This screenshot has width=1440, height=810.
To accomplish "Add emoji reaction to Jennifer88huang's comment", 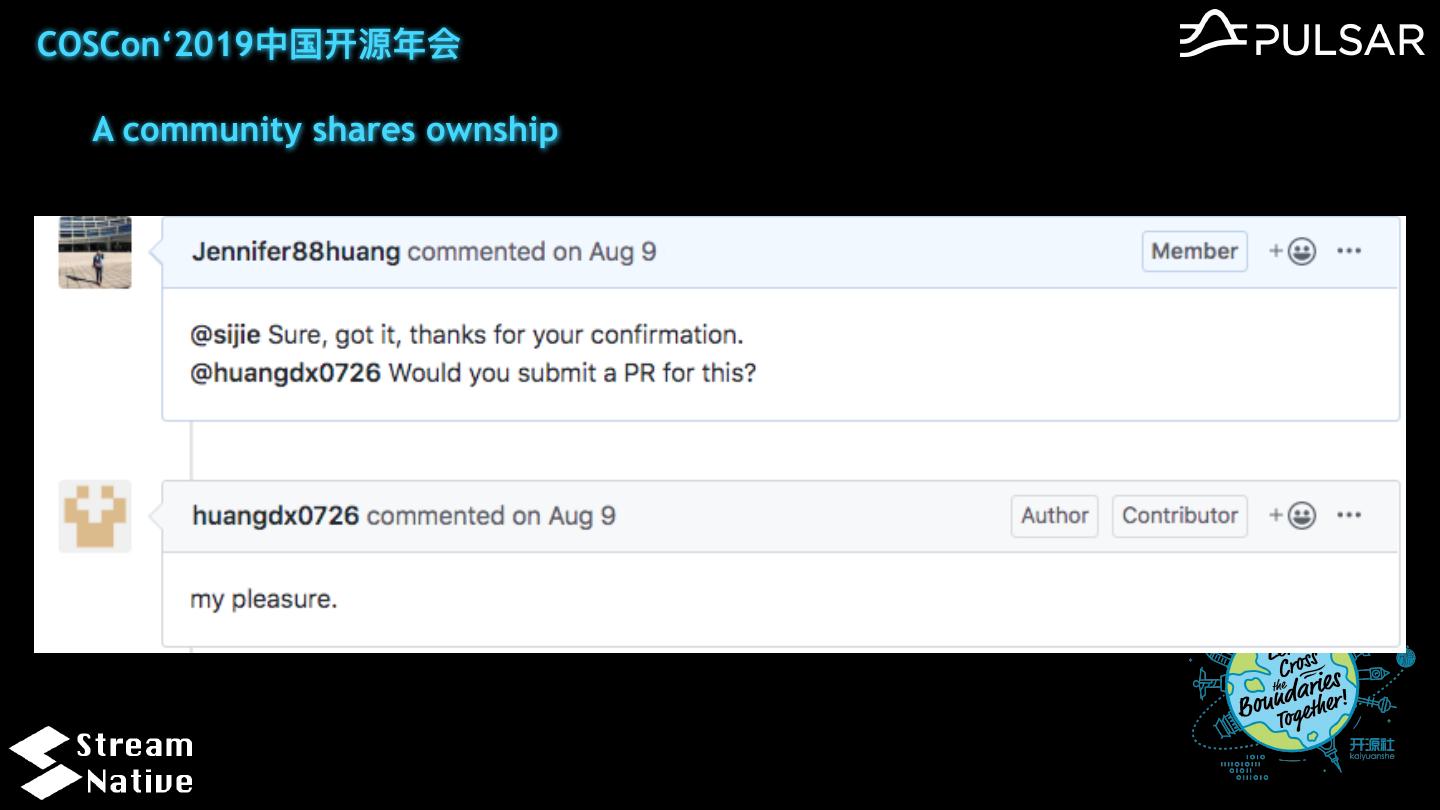I will click(x=1292, y=252).
